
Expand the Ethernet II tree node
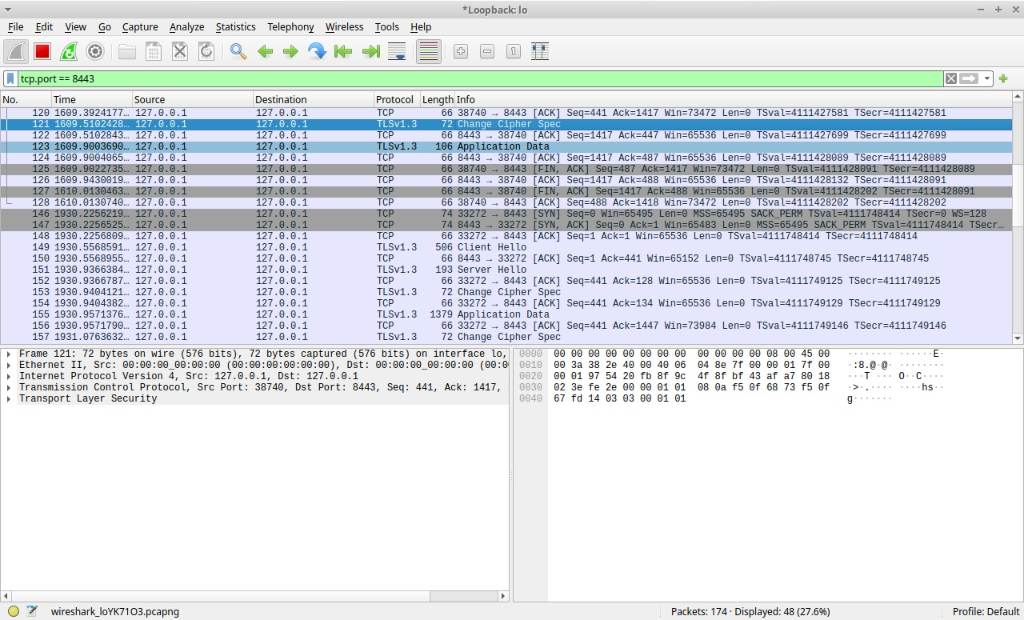pos(8,365)
